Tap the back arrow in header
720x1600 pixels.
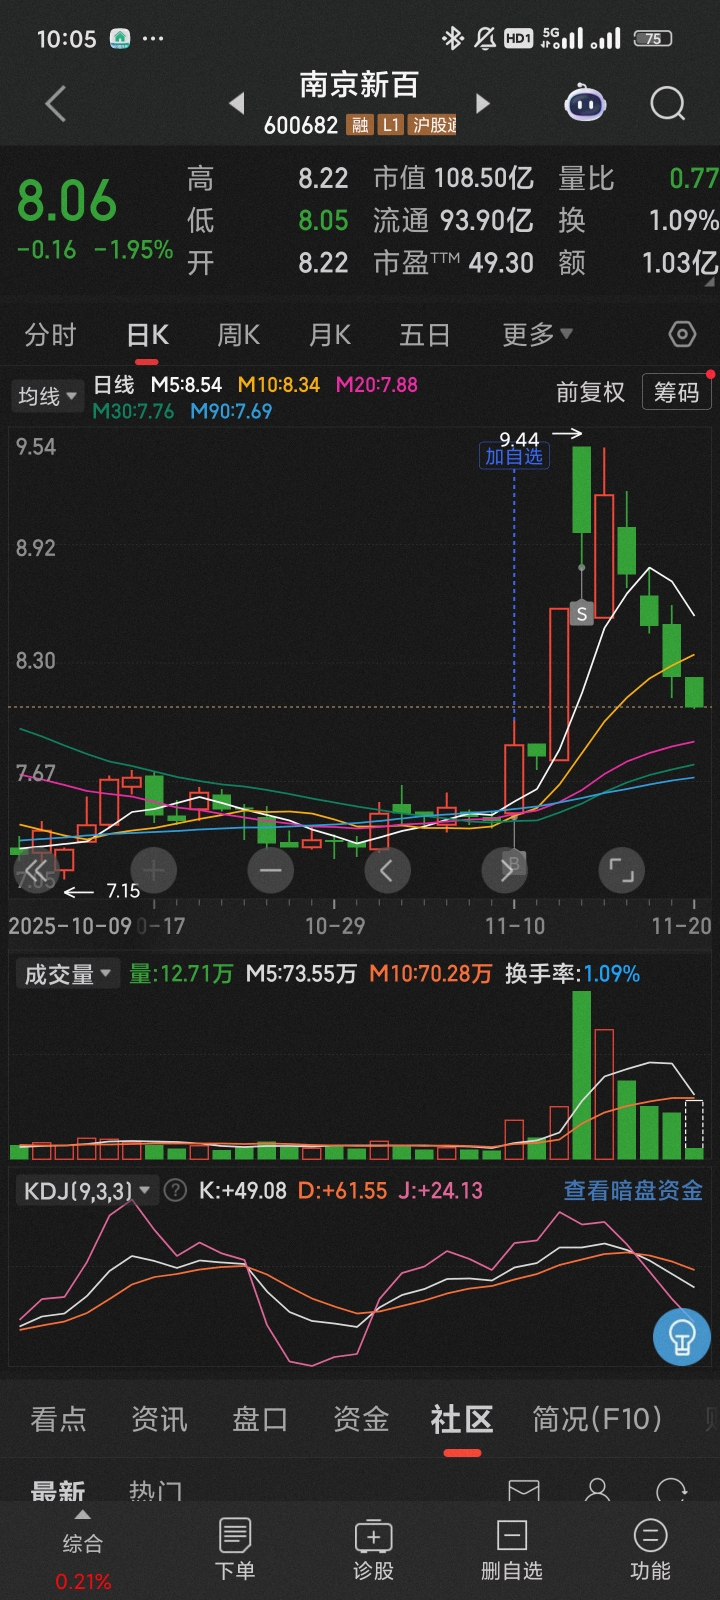pos(56,103)
